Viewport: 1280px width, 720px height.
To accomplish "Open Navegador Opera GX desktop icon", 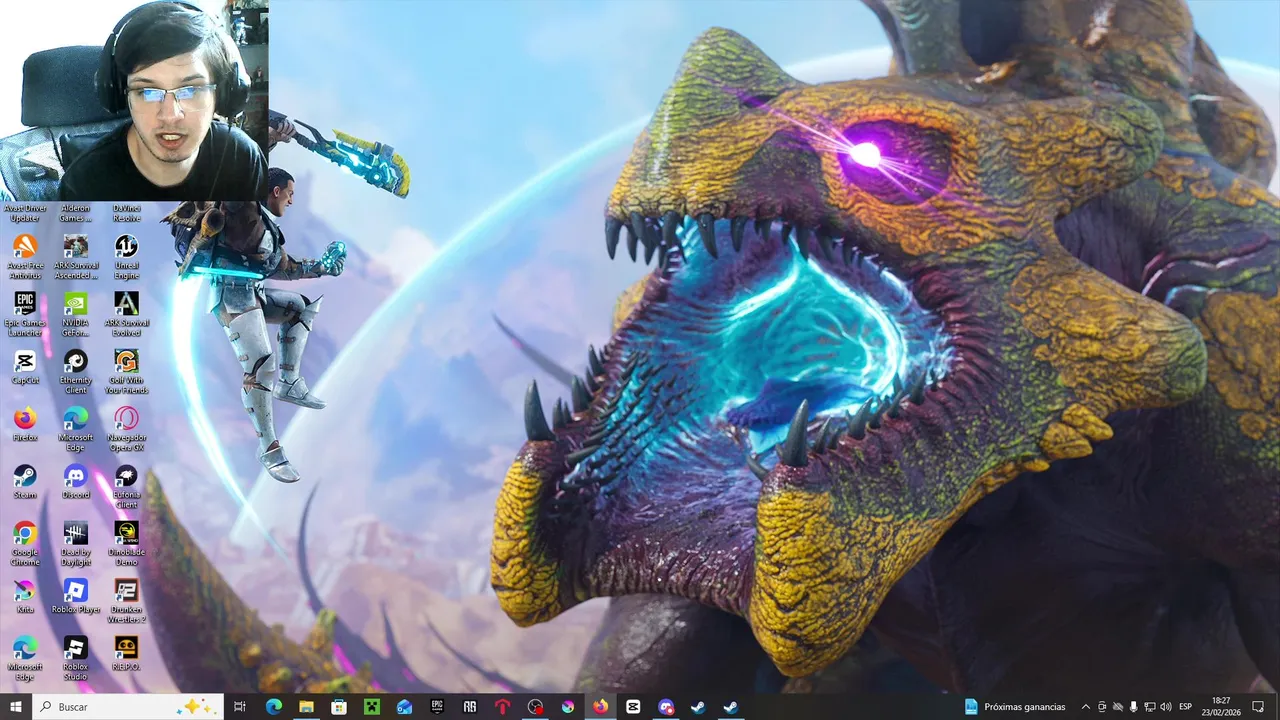I will coord(126,429).
